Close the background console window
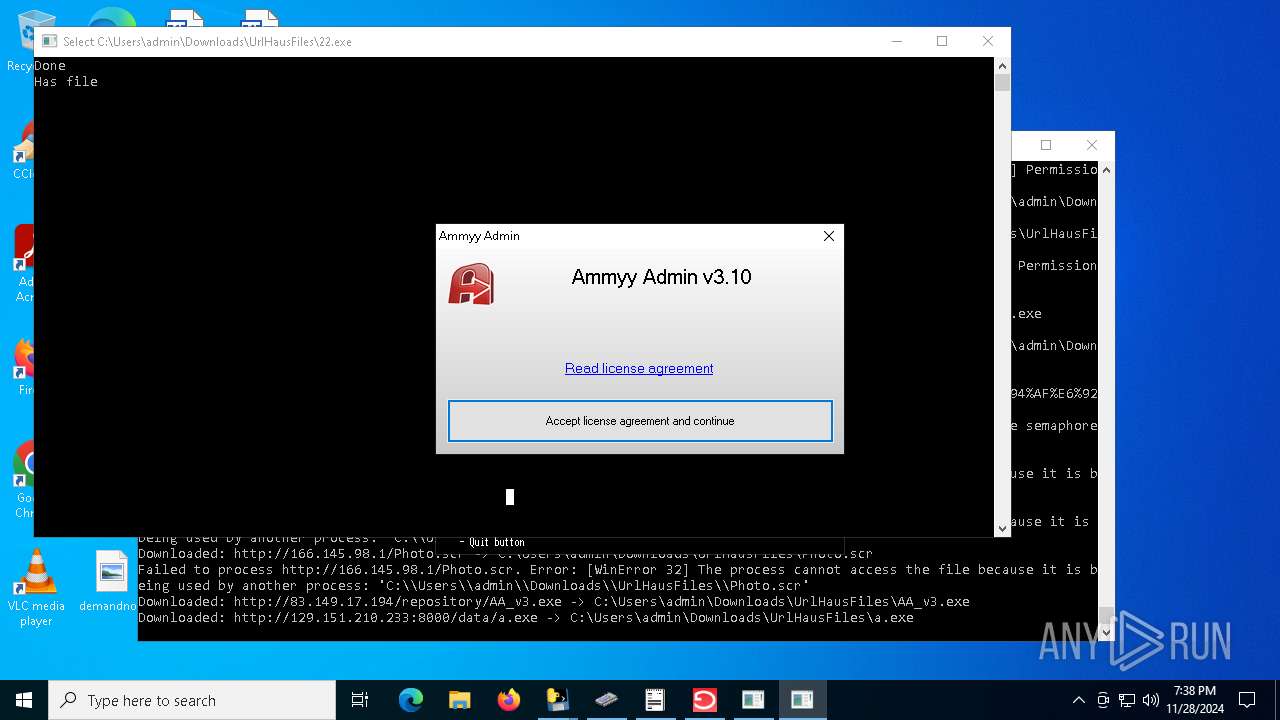Viewport: 1280px width, 720px height. pyautogui.click(x=1092, y=145)
